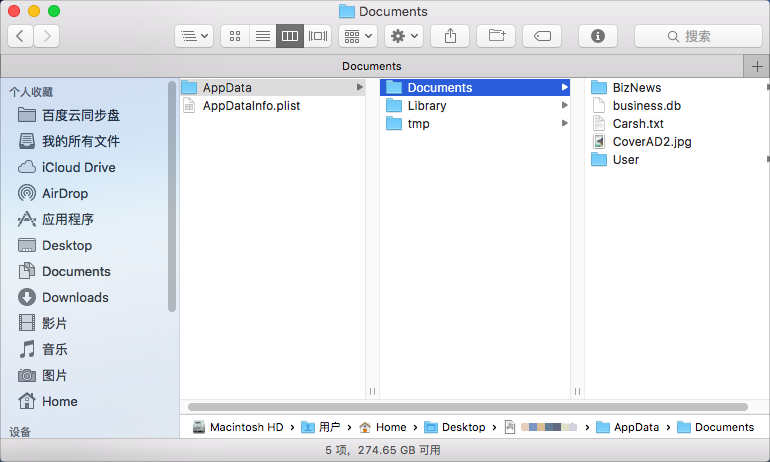Open 图片 in the sidebar
Image resolution: width=770 pixels, height=462 pixels.
(43, 376)
